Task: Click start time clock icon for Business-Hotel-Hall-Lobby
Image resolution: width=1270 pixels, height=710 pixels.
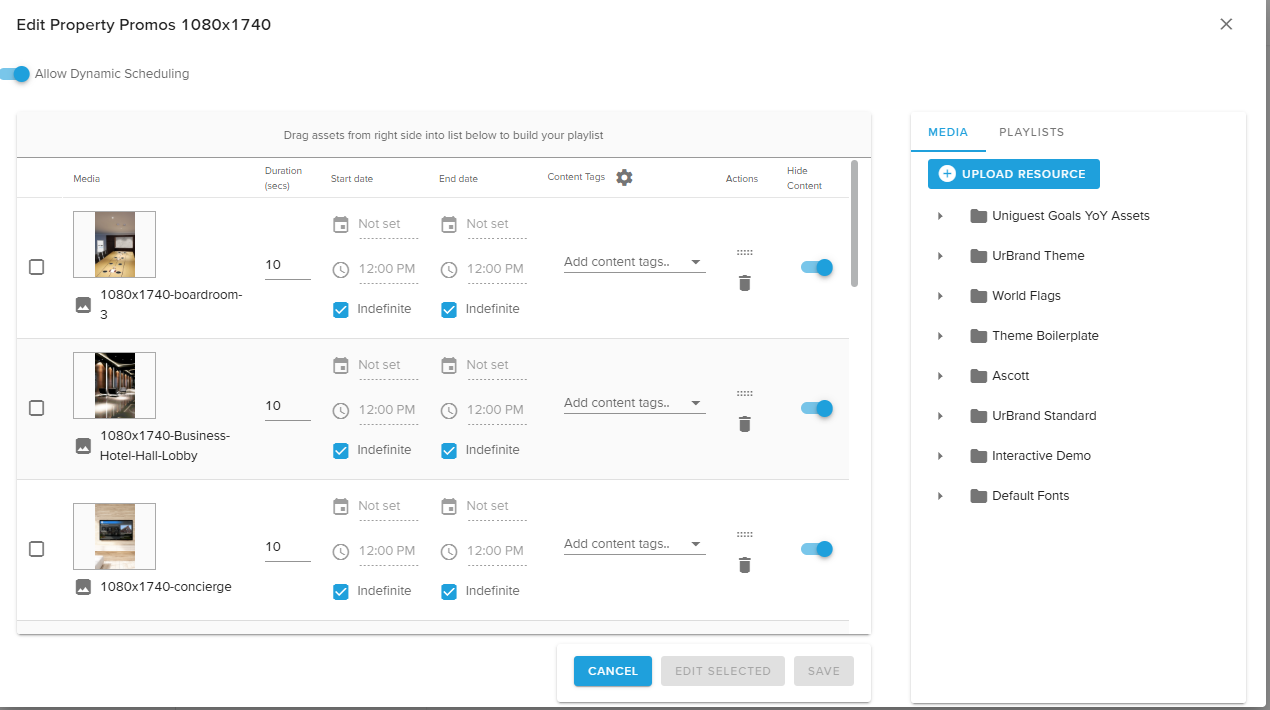Action: tap(341, 410)
